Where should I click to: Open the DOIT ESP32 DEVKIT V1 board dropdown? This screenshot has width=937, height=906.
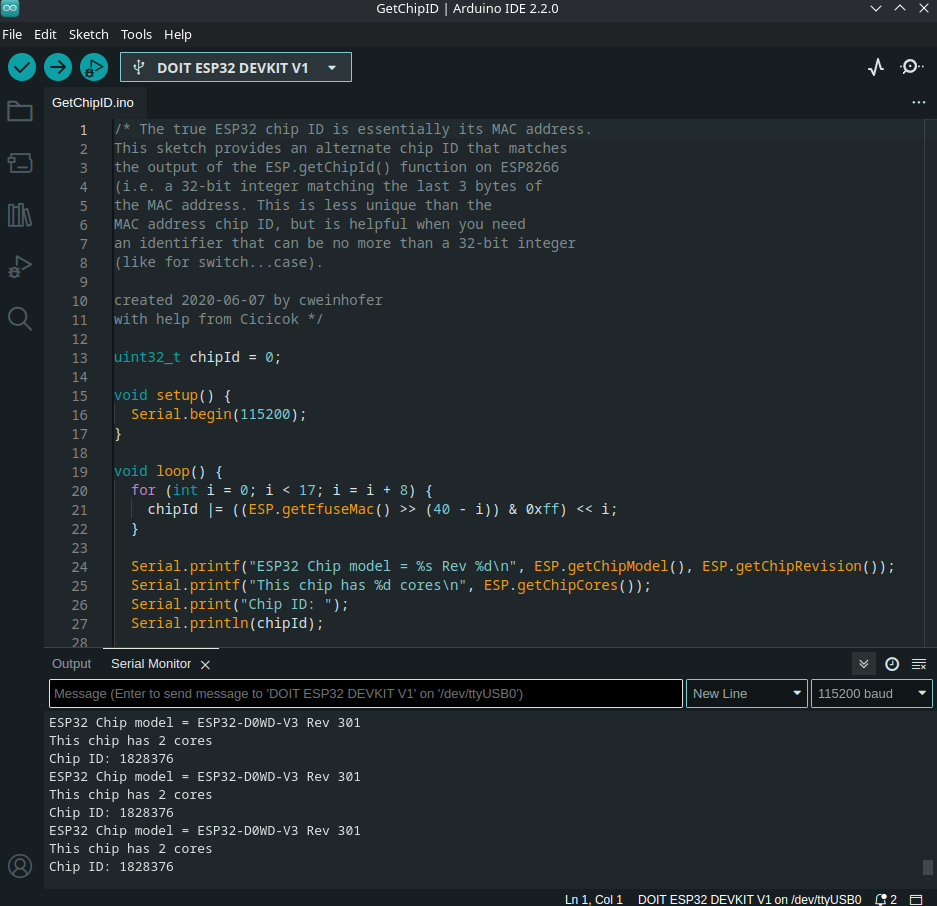pyautogui.click(x=235, y=68)
